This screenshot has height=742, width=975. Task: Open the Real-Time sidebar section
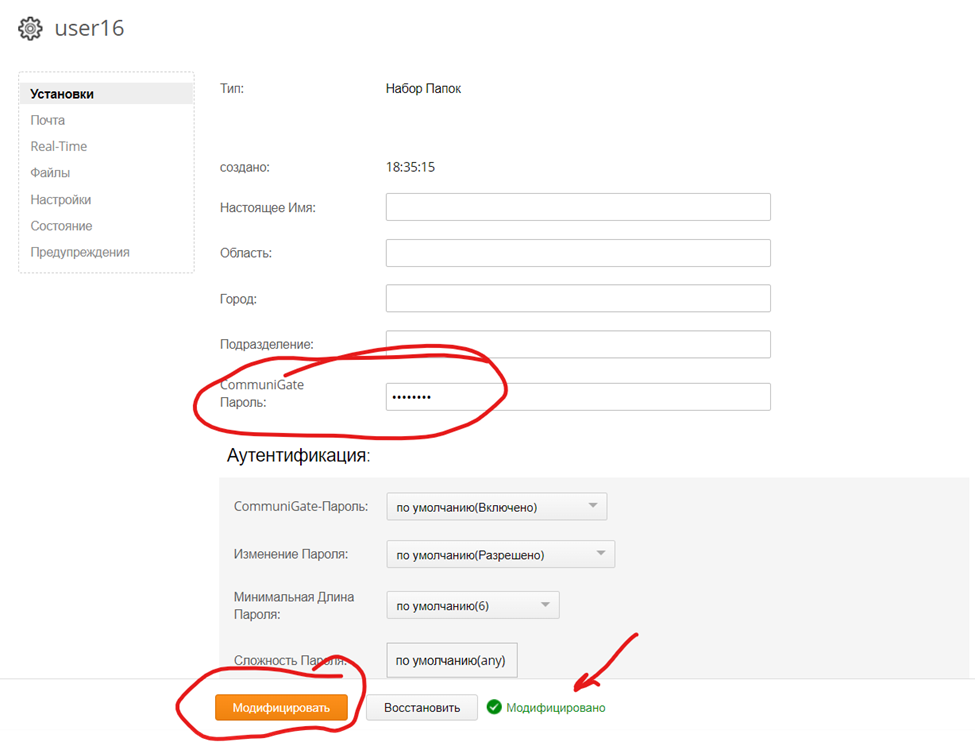tap(58, 146)
